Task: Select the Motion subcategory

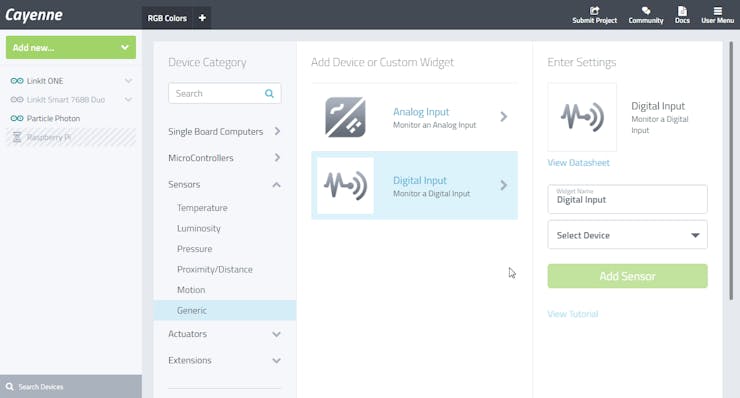Action: point(191,290)
